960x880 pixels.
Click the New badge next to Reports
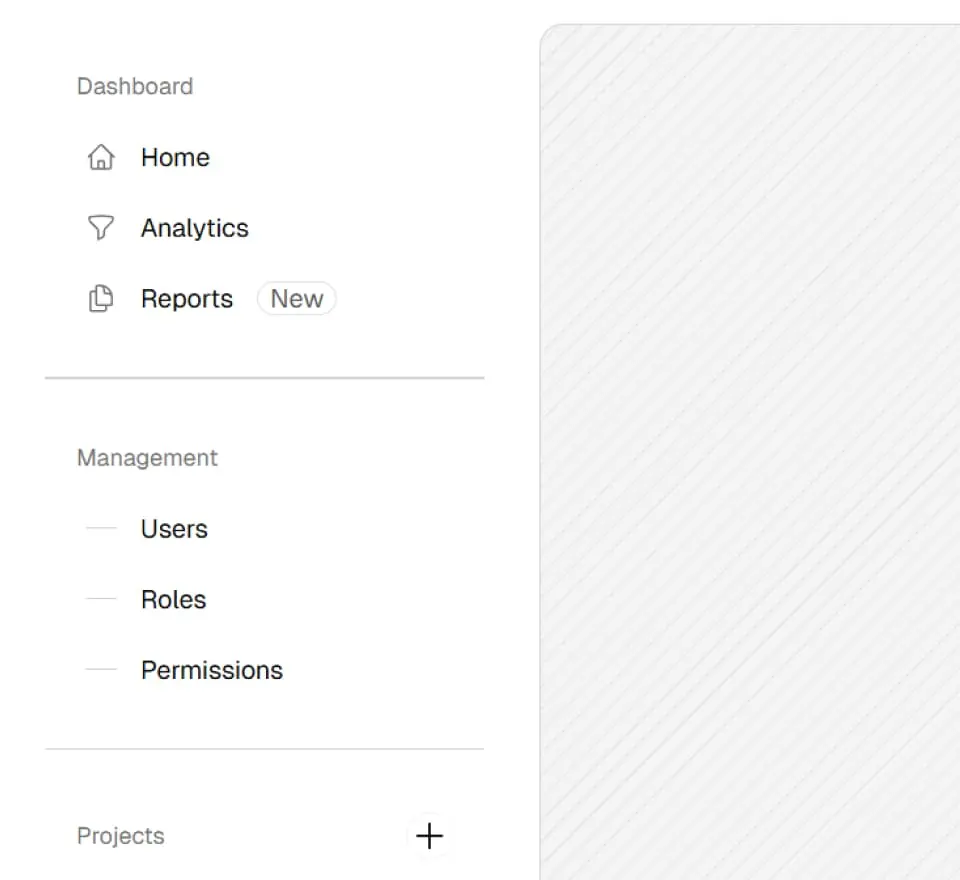pos(297,299)
